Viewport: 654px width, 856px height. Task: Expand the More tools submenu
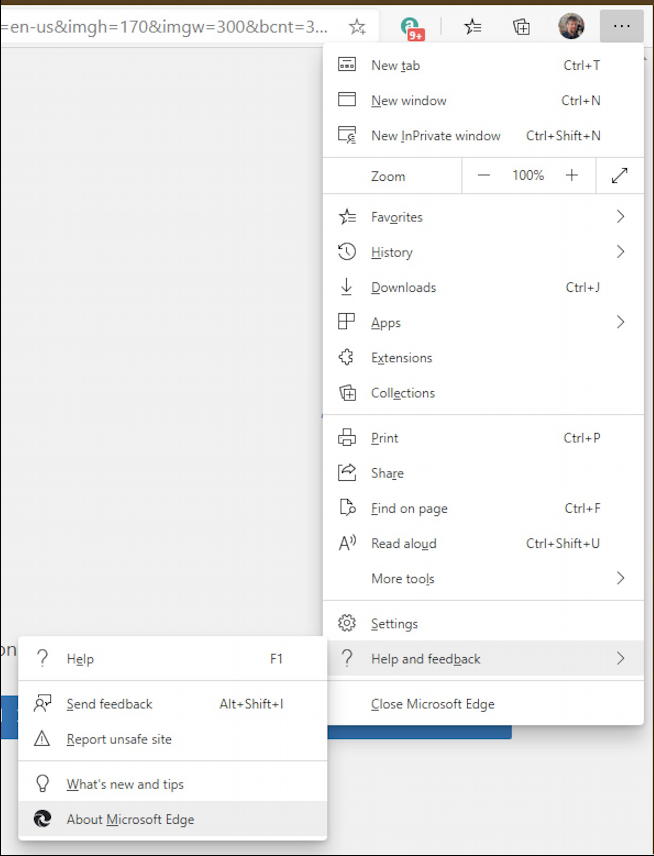click(620, 579)
